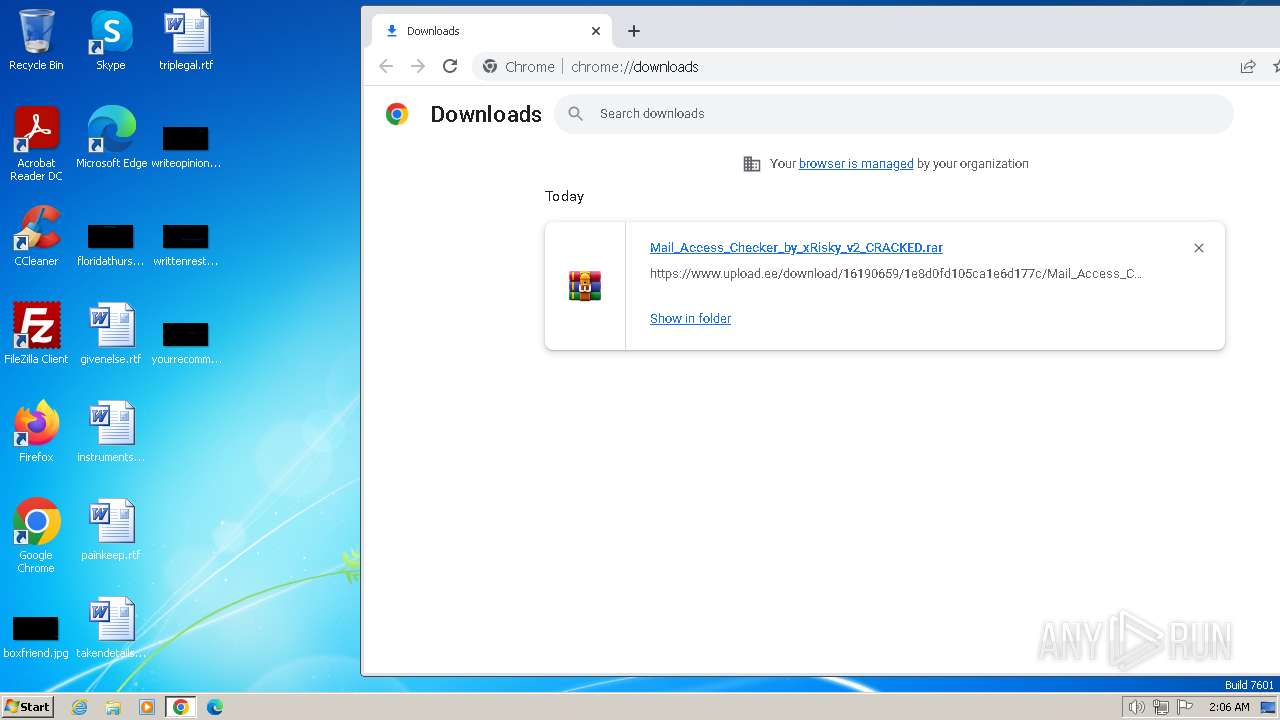Click the Action Center flag icon
This screenshot has width=1280, height=720.
pyautogui.click(x=1185, y=707)
